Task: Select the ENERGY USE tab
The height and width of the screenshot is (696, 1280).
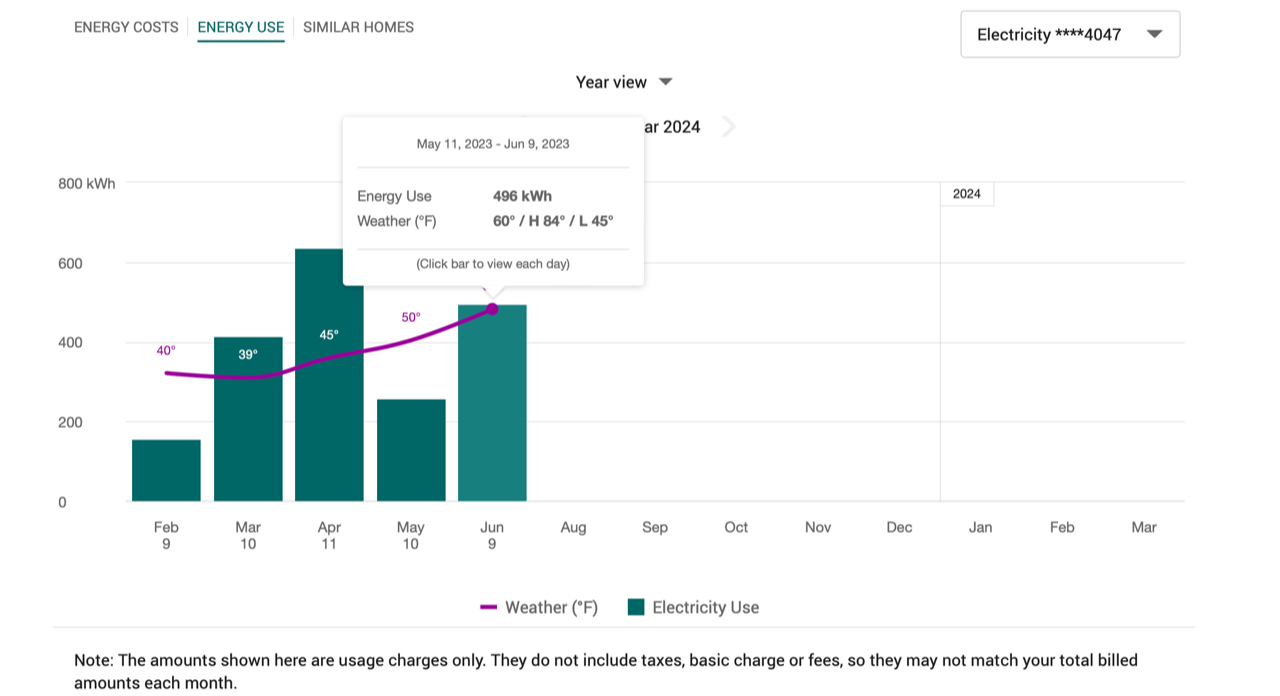Action: coord(241,27)
